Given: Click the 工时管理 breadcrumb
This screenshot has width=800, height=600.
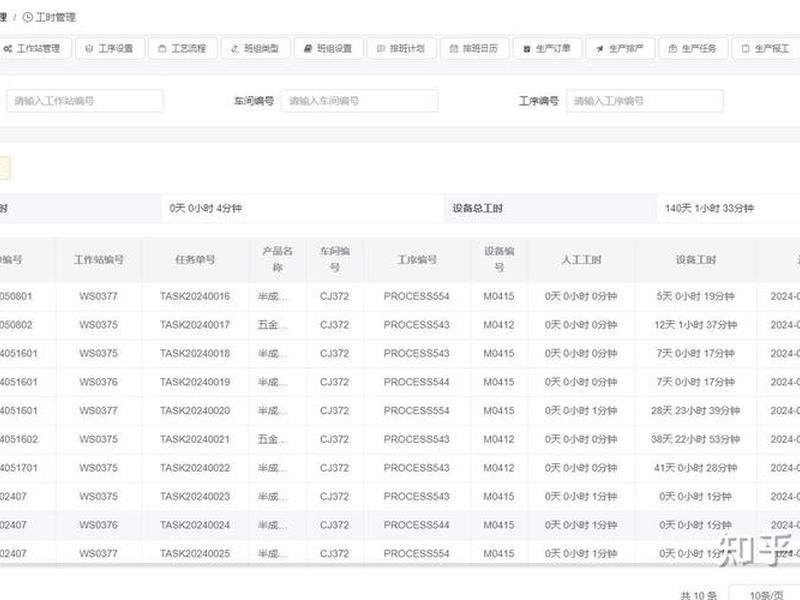Looking at the screenshot, I should click(x=50, y=17).
